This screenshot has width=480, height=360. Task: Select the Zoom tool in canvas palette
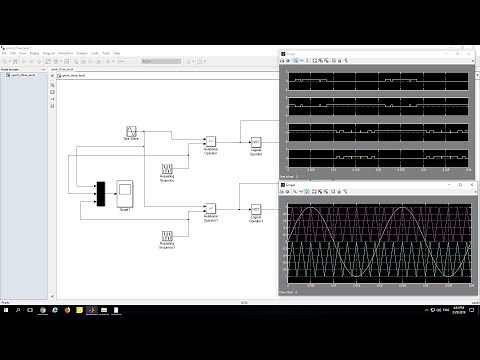click(x=52, y=85)
